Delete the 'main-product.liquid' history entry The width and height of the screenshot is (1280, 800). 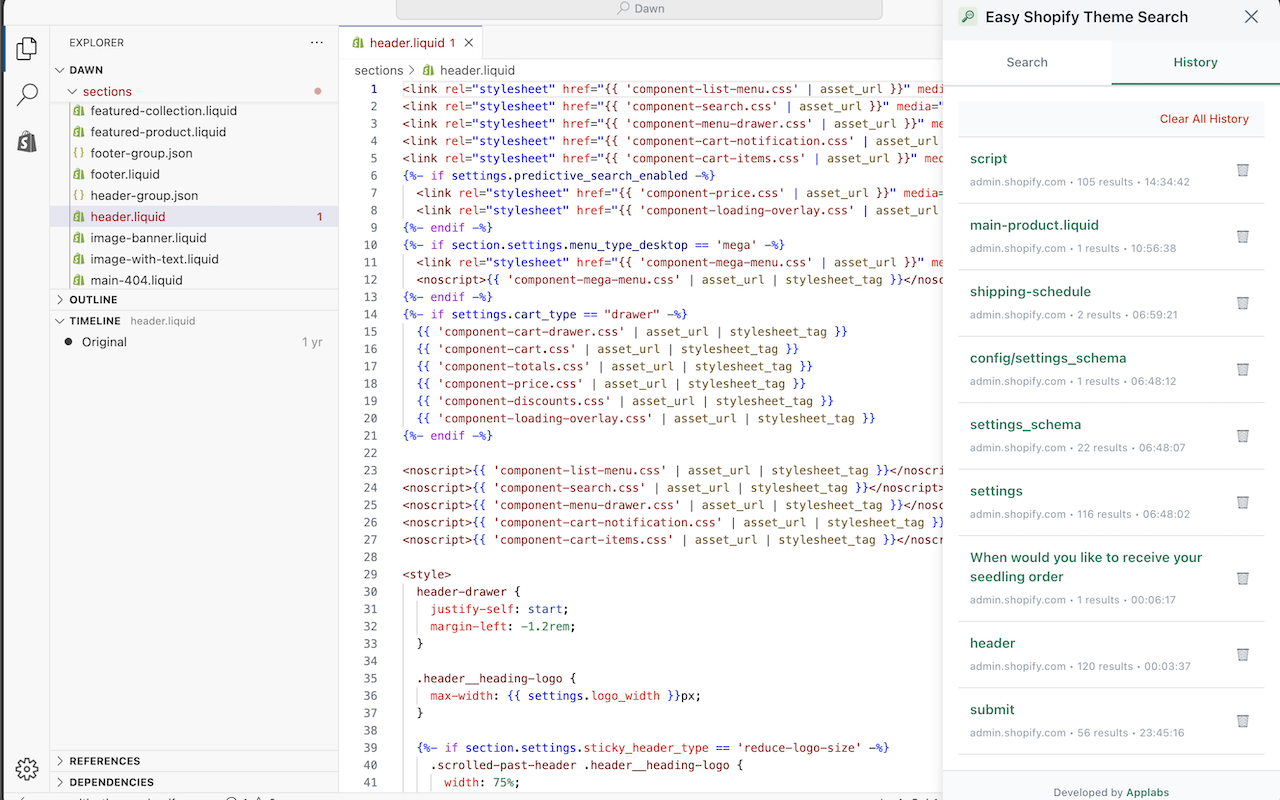click(1242, 237)
